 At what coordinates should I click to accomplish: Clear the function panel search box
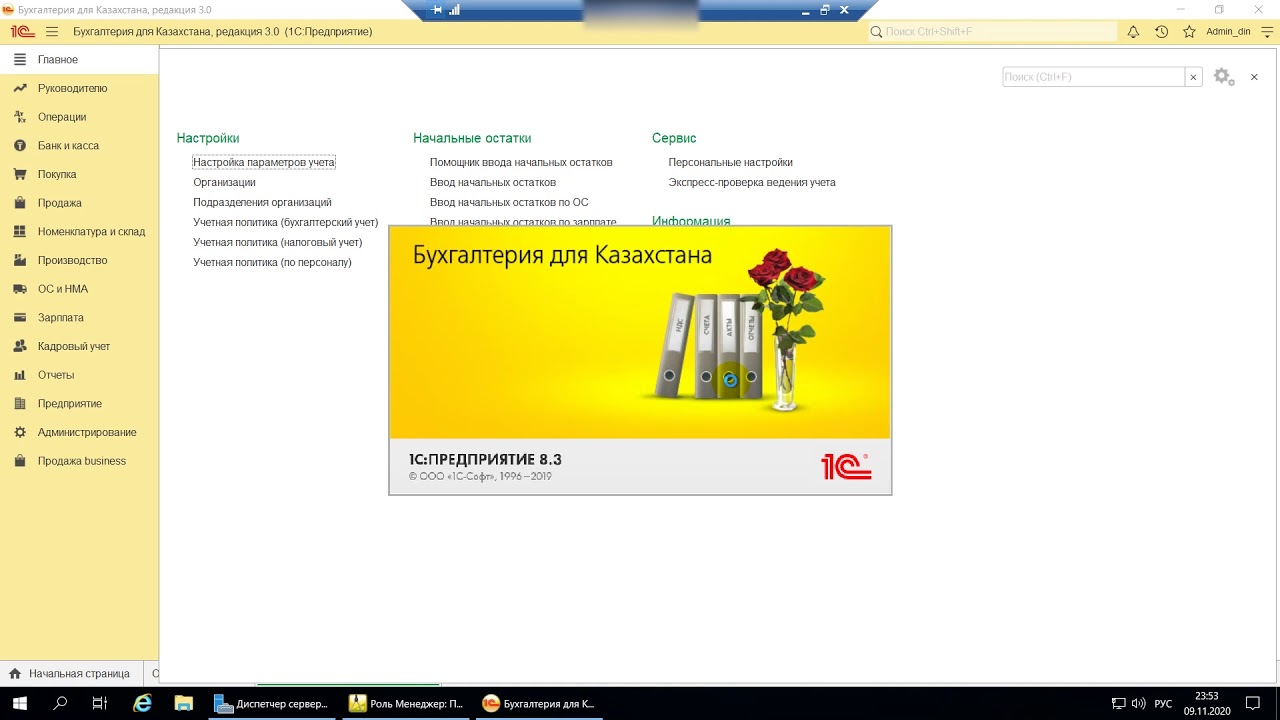[x=1193, y=77]
